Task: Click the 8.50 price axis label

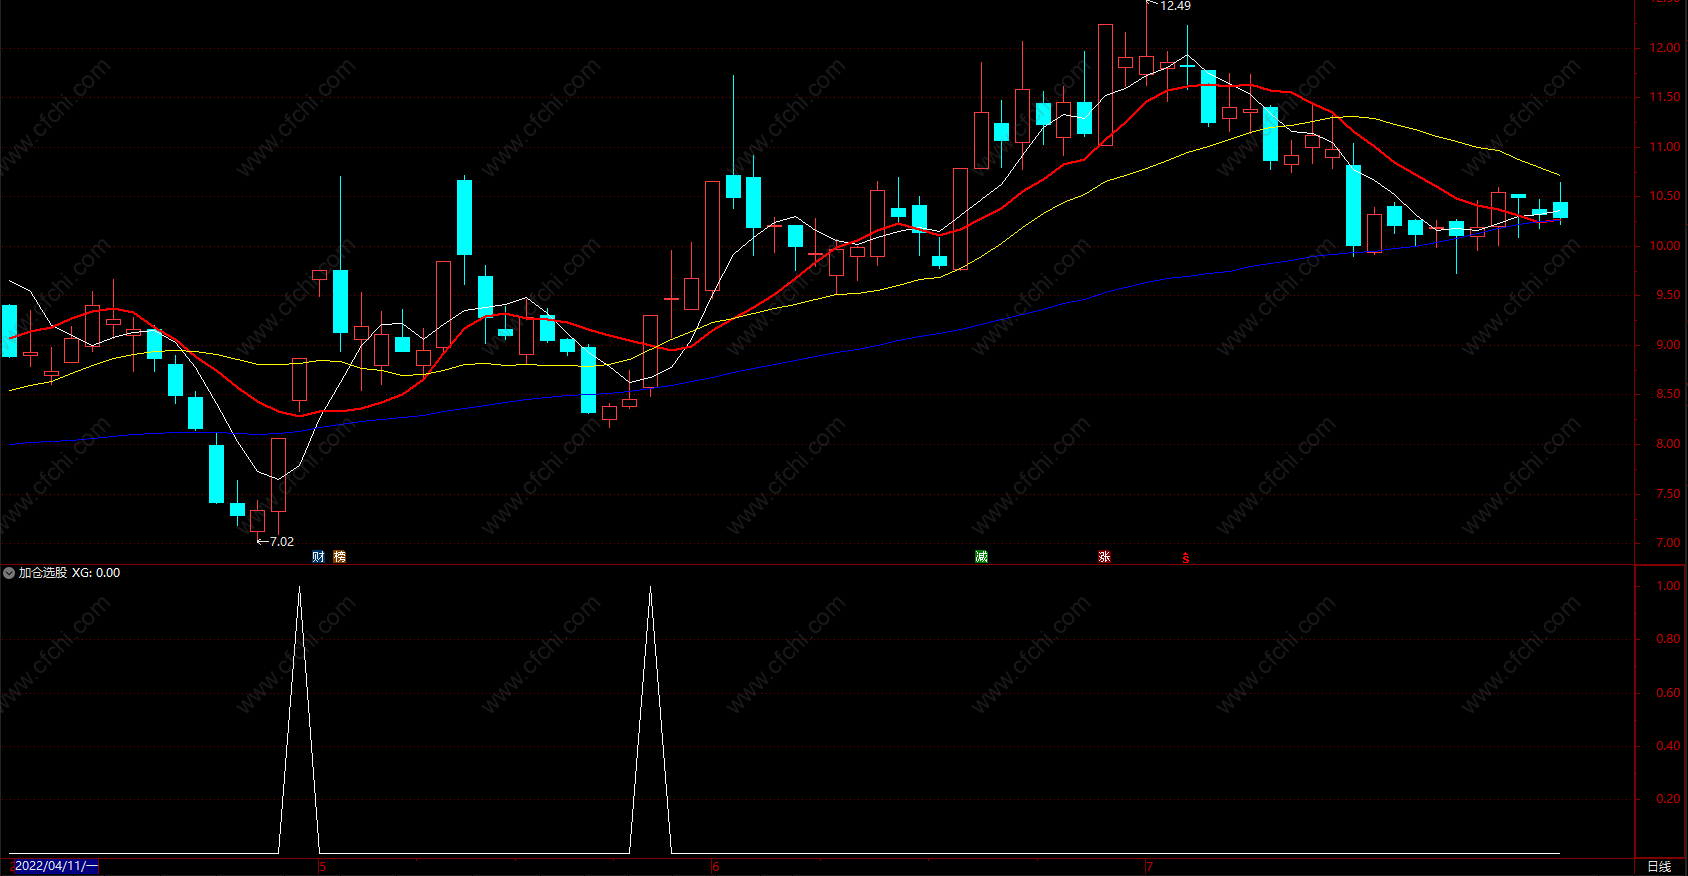Action: click(1668, 394)
